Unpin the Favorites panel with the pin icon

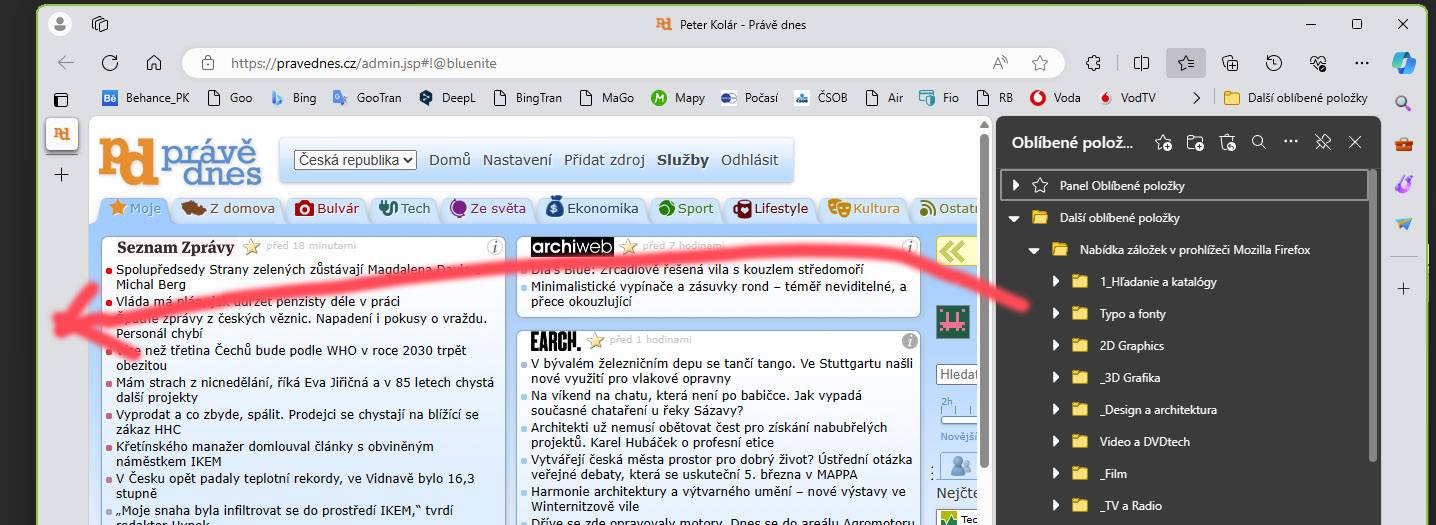1323,142
